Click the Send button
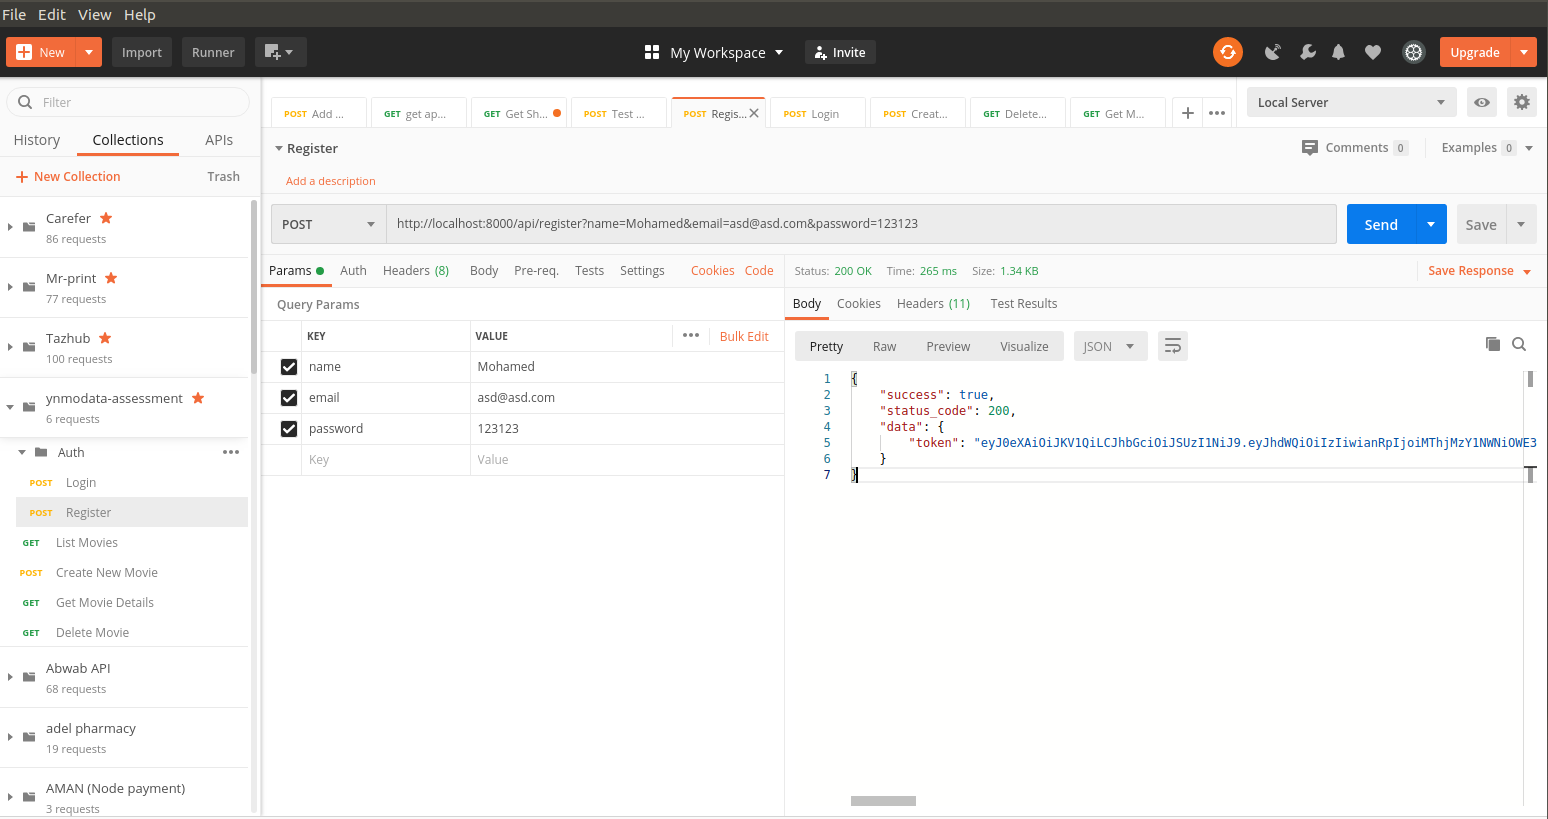The height and width of the screenshot is (819, 1548). point(1381,224)
